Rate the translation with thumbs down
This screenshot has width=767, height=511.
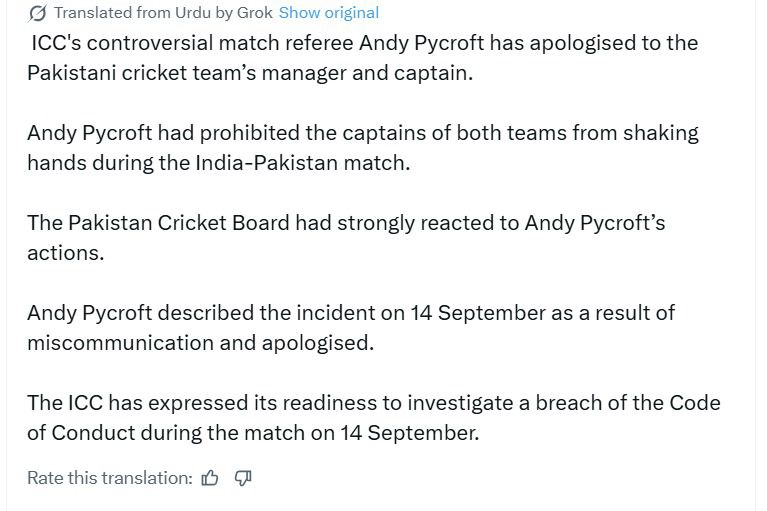tap(243, 478)
